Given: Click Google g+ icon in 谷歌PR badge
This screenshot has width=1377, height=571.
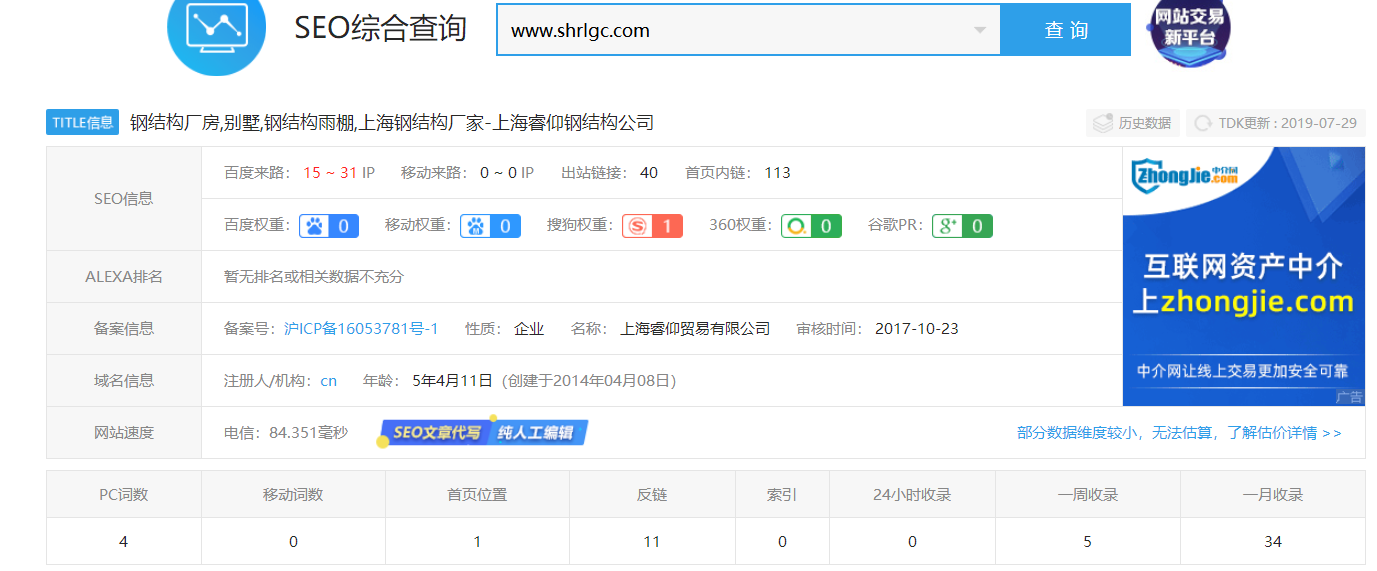Looking at the screenshot, I should coord(947,226).
